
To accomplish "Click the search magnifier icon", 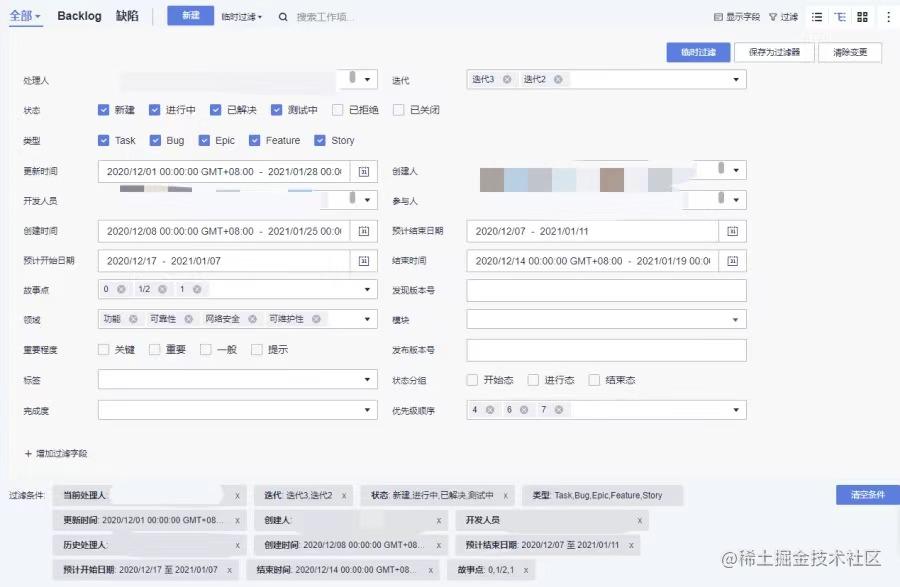I will (x=283, y=17).
